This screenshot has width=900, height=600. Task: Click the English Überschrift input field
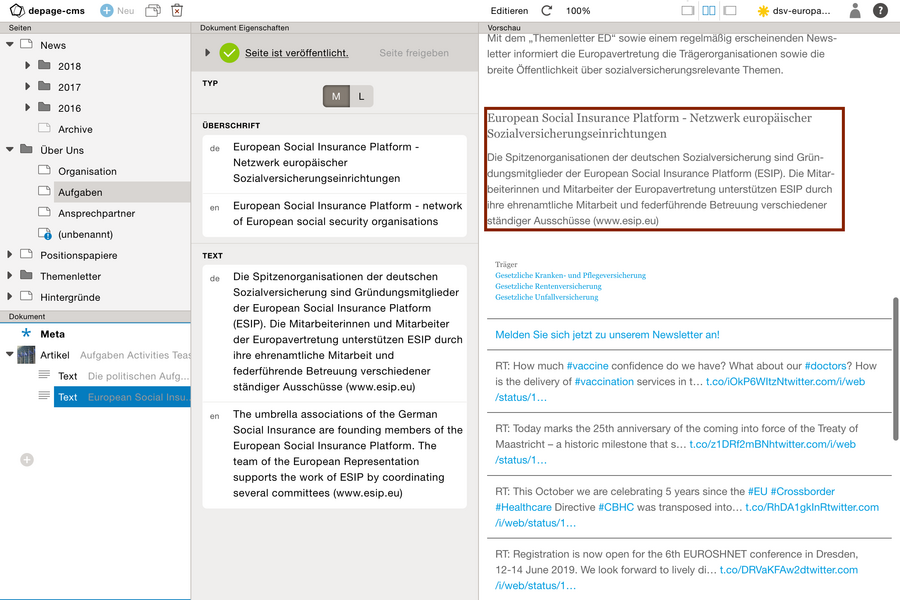click(335, 214)
